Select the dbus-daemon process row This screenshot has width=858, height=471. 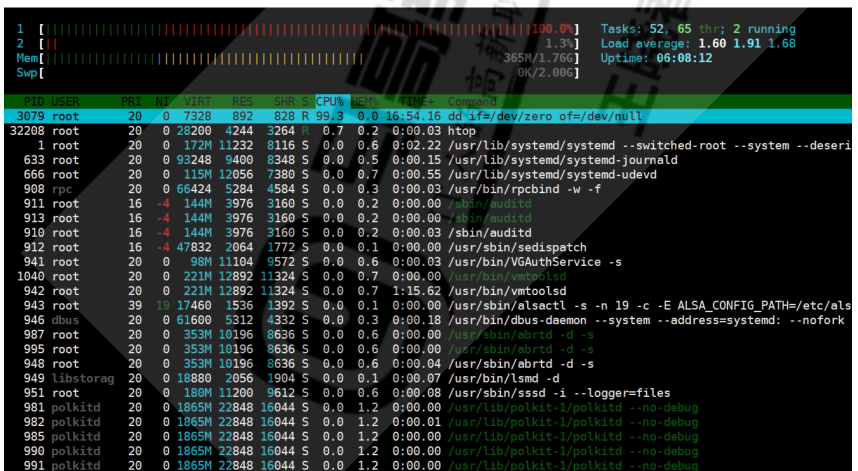[x=428, y=320]
